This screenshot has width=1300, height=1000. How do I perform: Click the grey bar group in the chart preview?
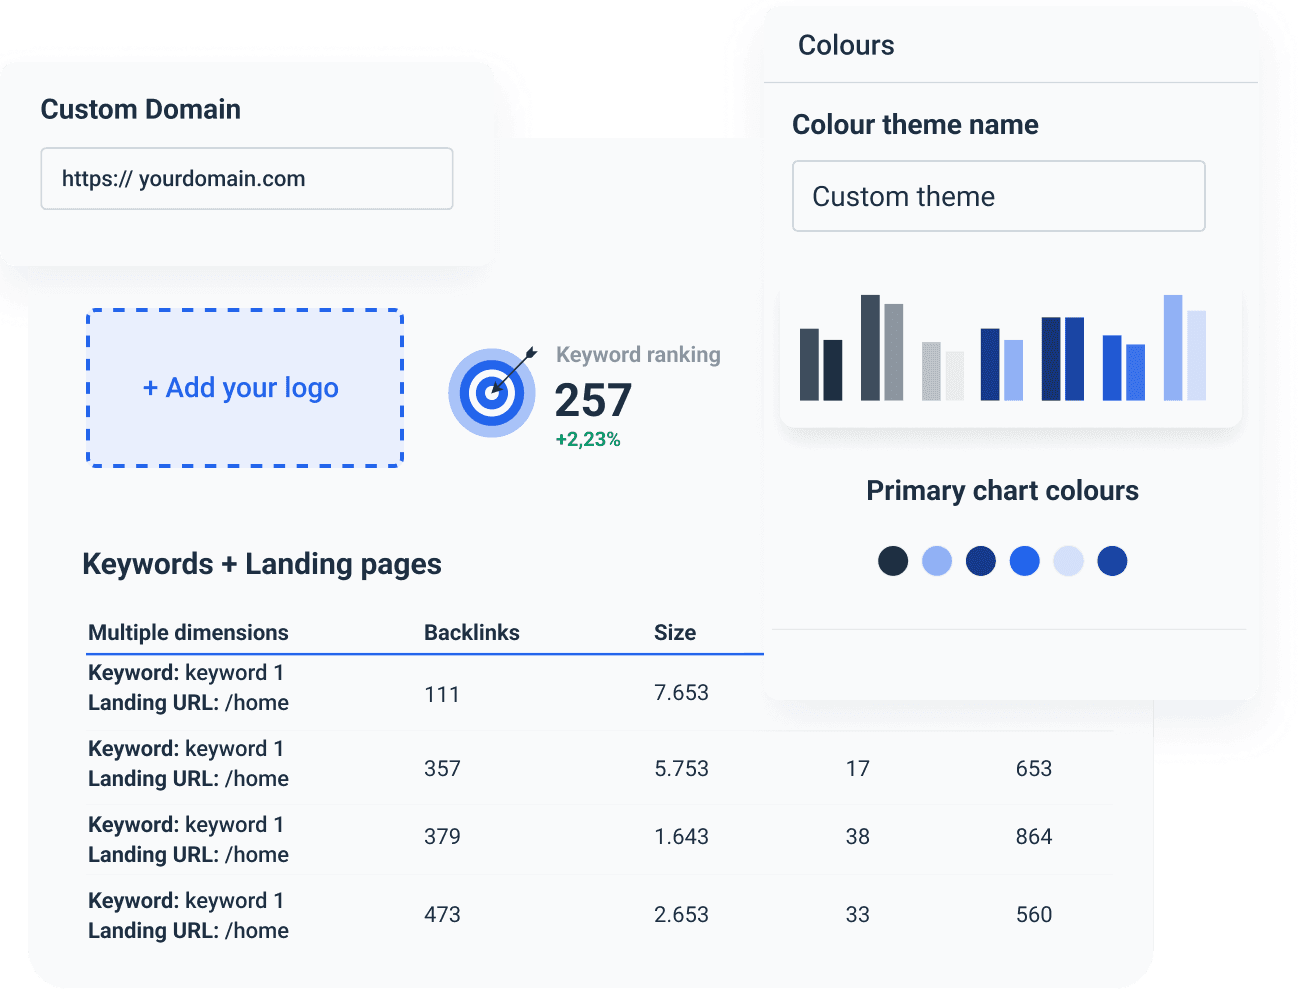(x=941, y=370)
